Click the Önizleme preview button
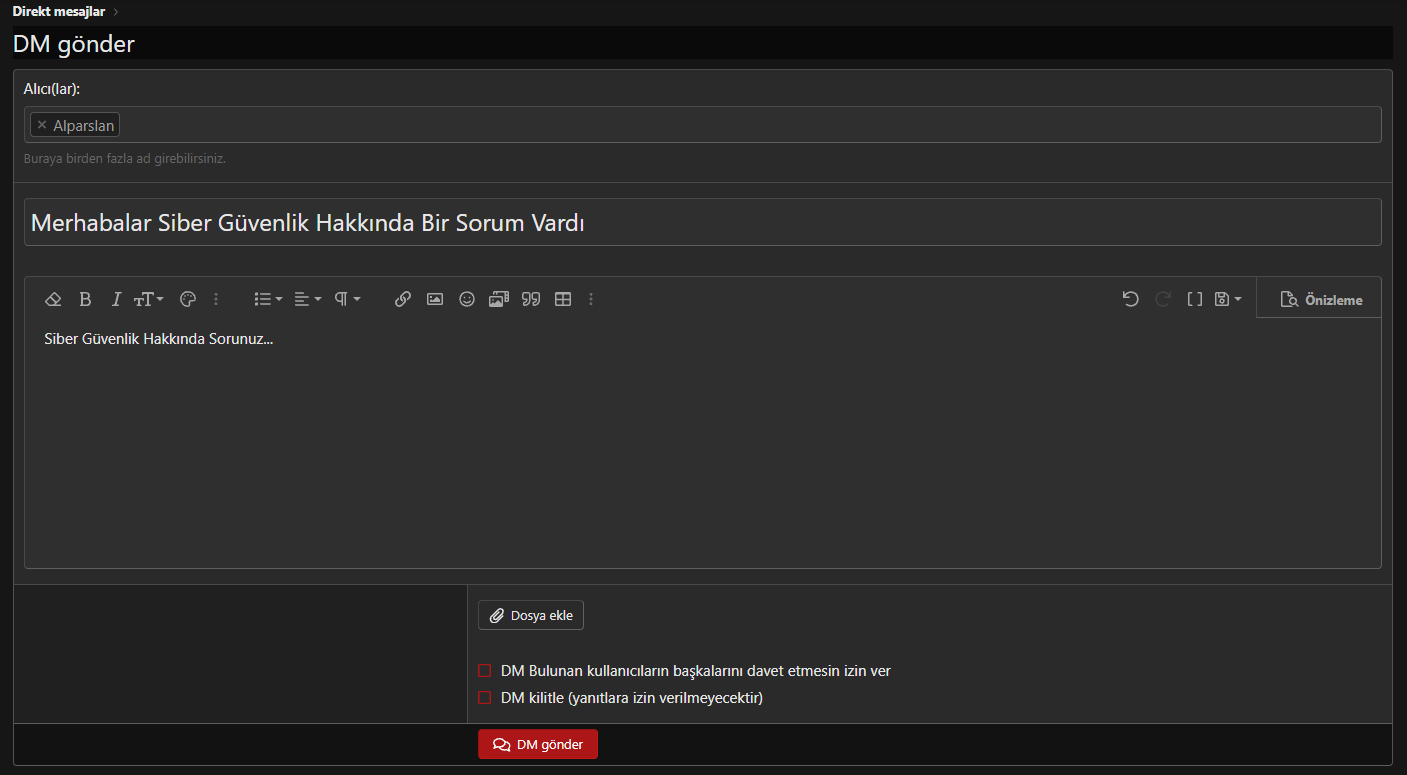The width and height of the screenshot is (1407, 775). 1320,299
